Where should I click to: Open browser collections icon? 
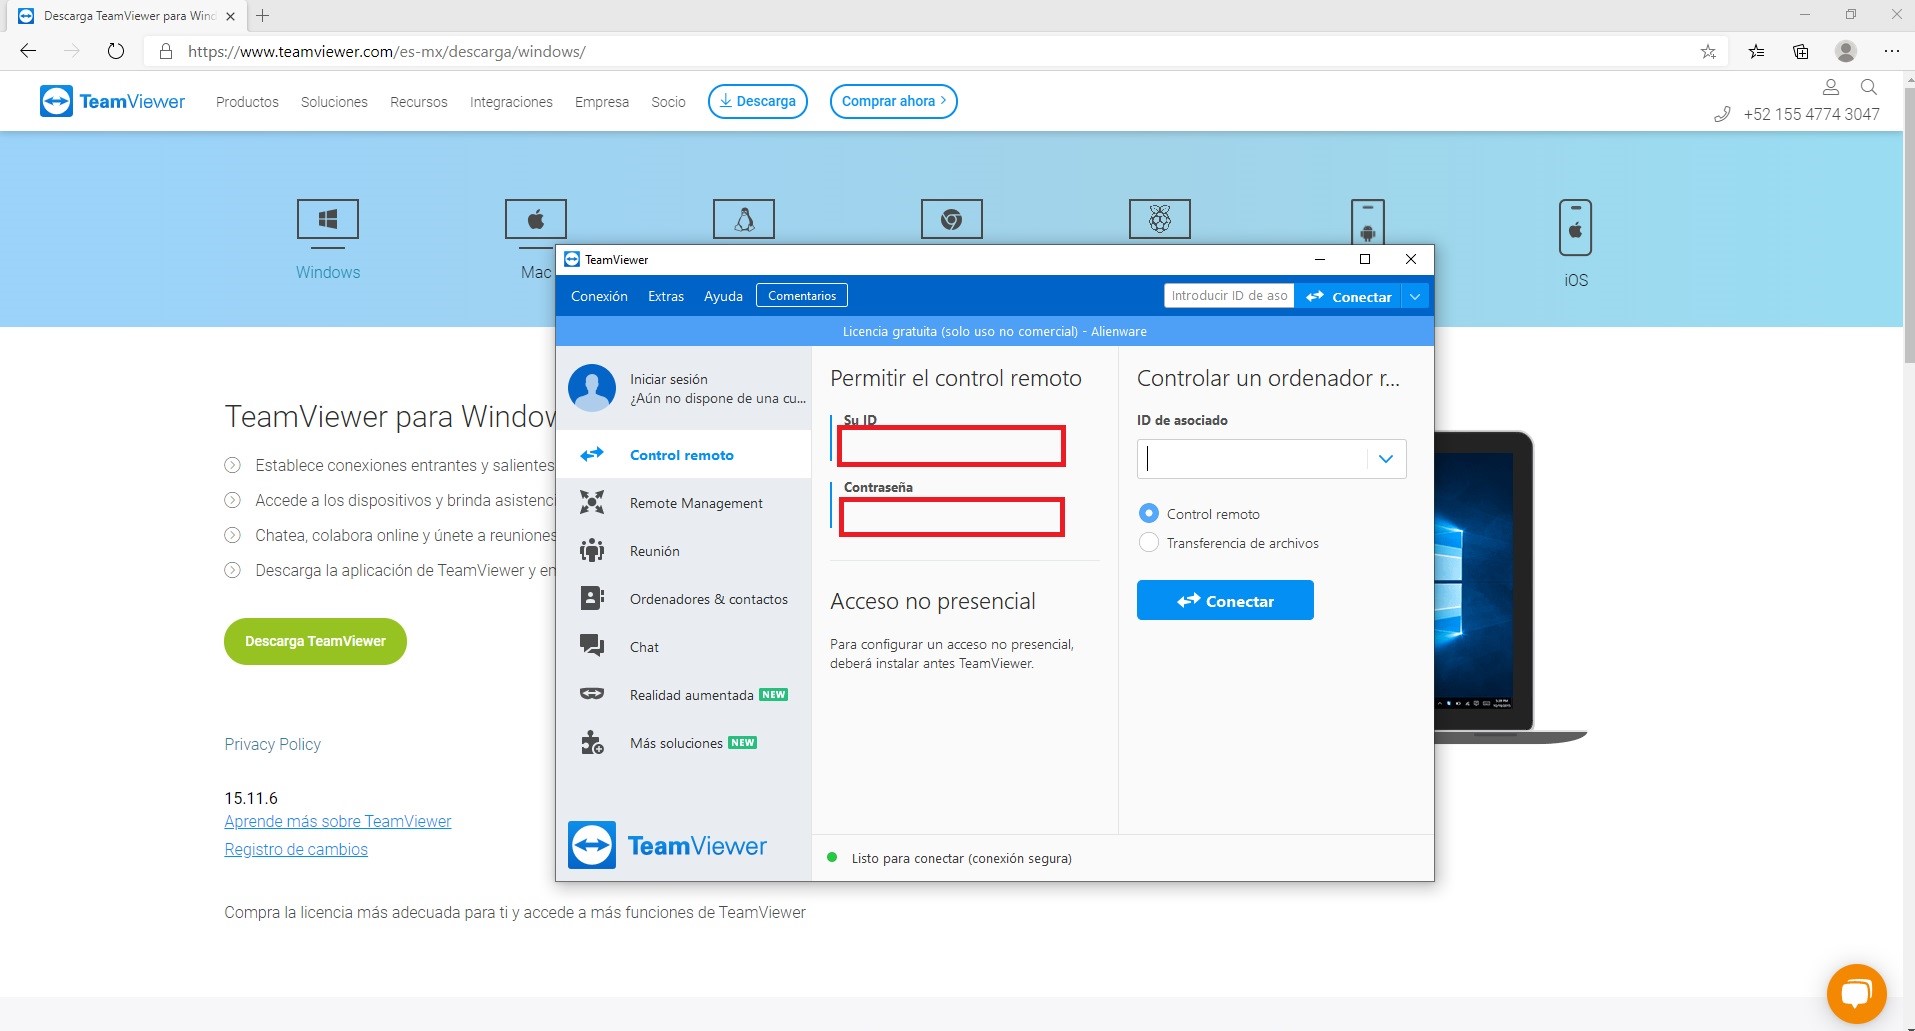1801,52
